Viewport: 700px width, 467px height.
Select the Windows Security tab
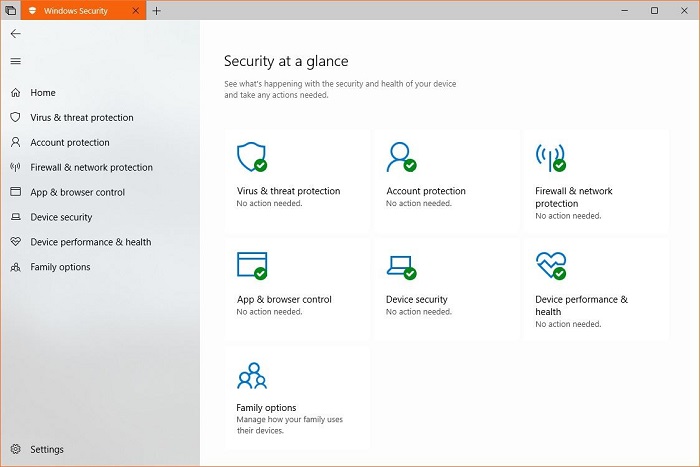click(x=83, y=11)
